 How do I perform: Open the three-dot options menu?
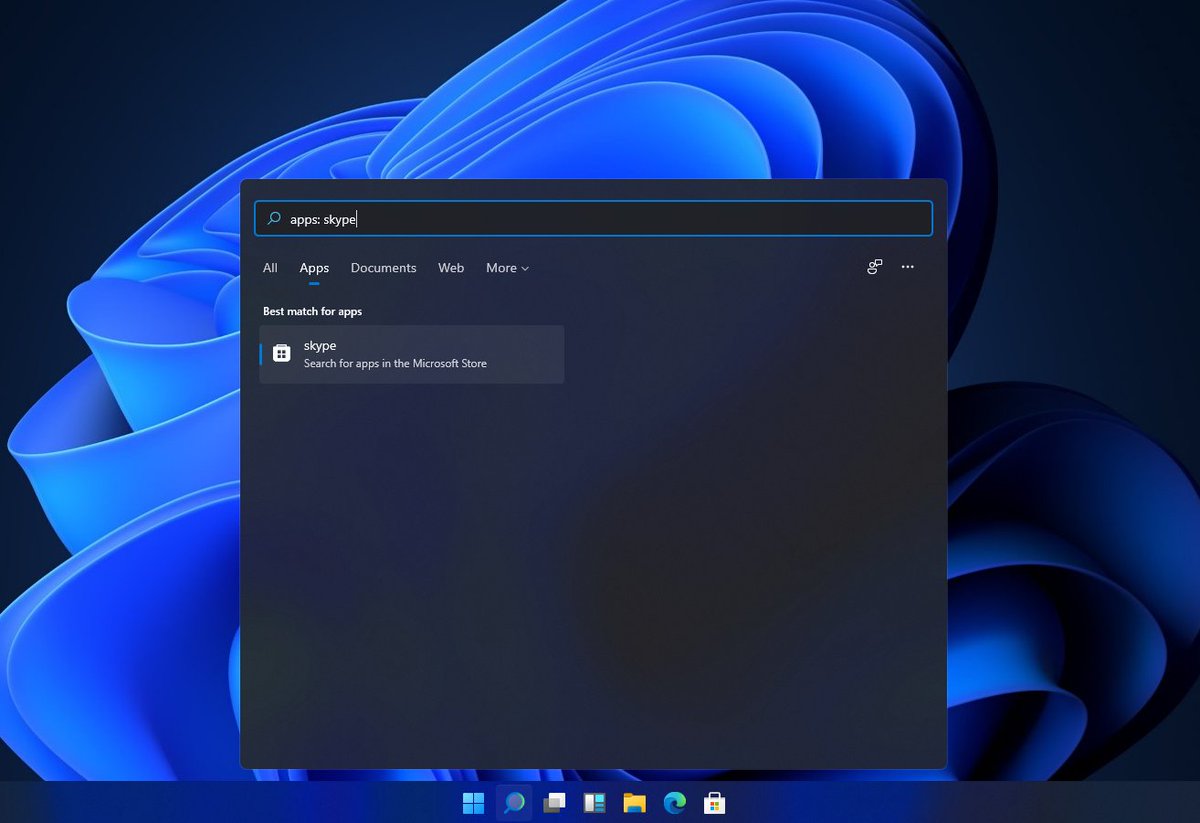[907, 267]
